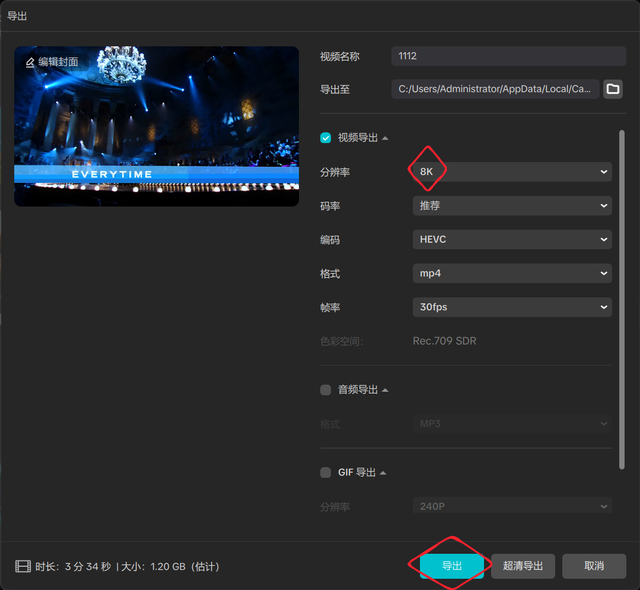Open the 格式 dropdown showing mp4
The image size is (640, 590).
[511, 273]
